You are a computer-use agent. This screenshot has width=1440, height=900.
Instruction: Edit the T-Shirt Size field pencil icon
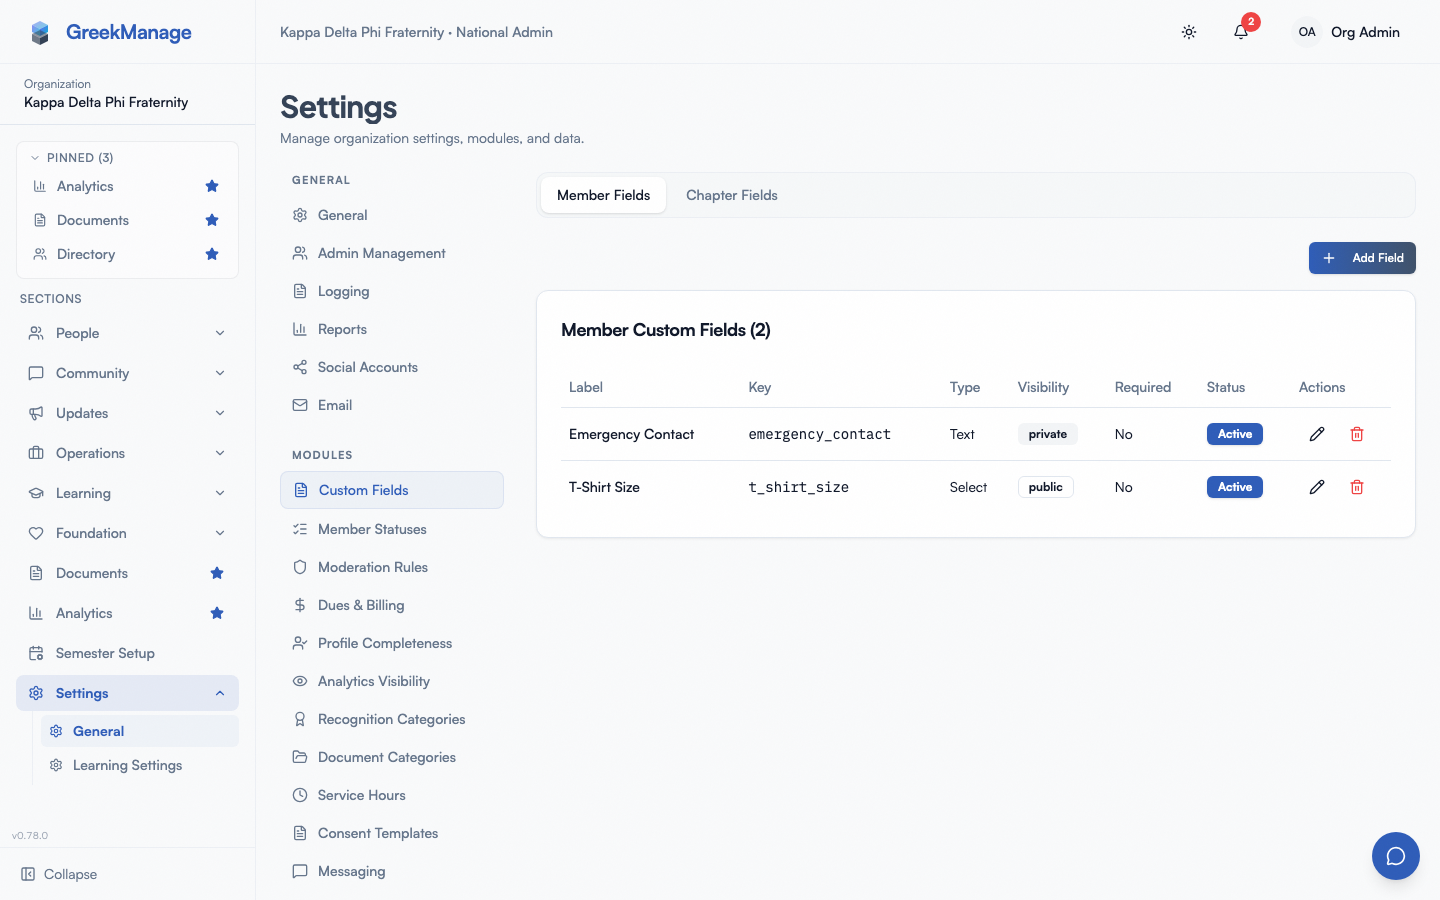(1317, 487)
